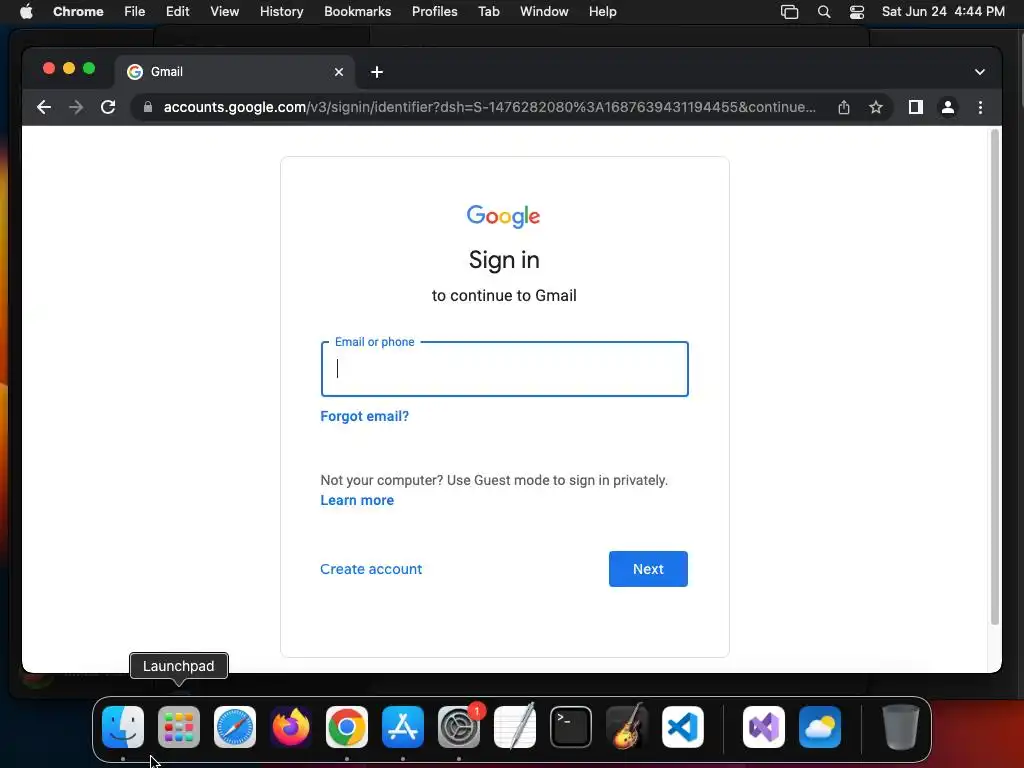Click the Google logo on the sign-in card
Screen dimensions: 1024x768
(504, 216)
